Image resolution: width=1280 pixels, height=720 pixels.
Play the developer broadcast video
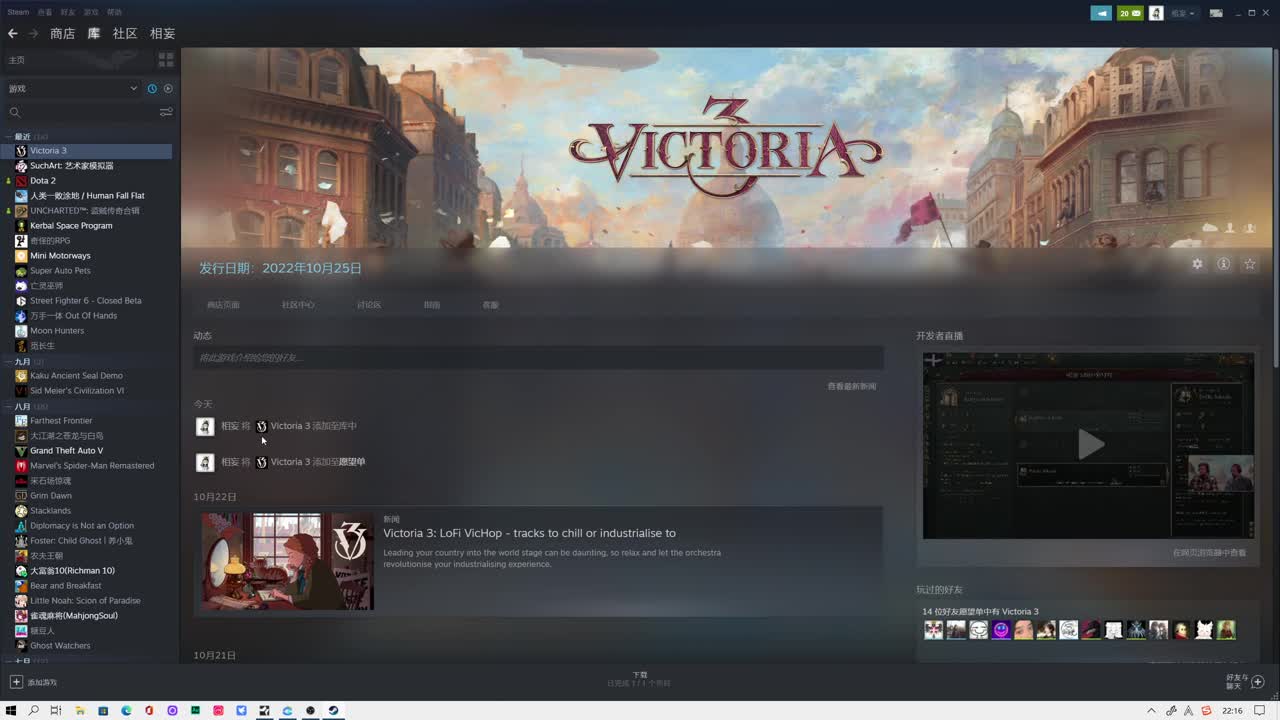1089,445
